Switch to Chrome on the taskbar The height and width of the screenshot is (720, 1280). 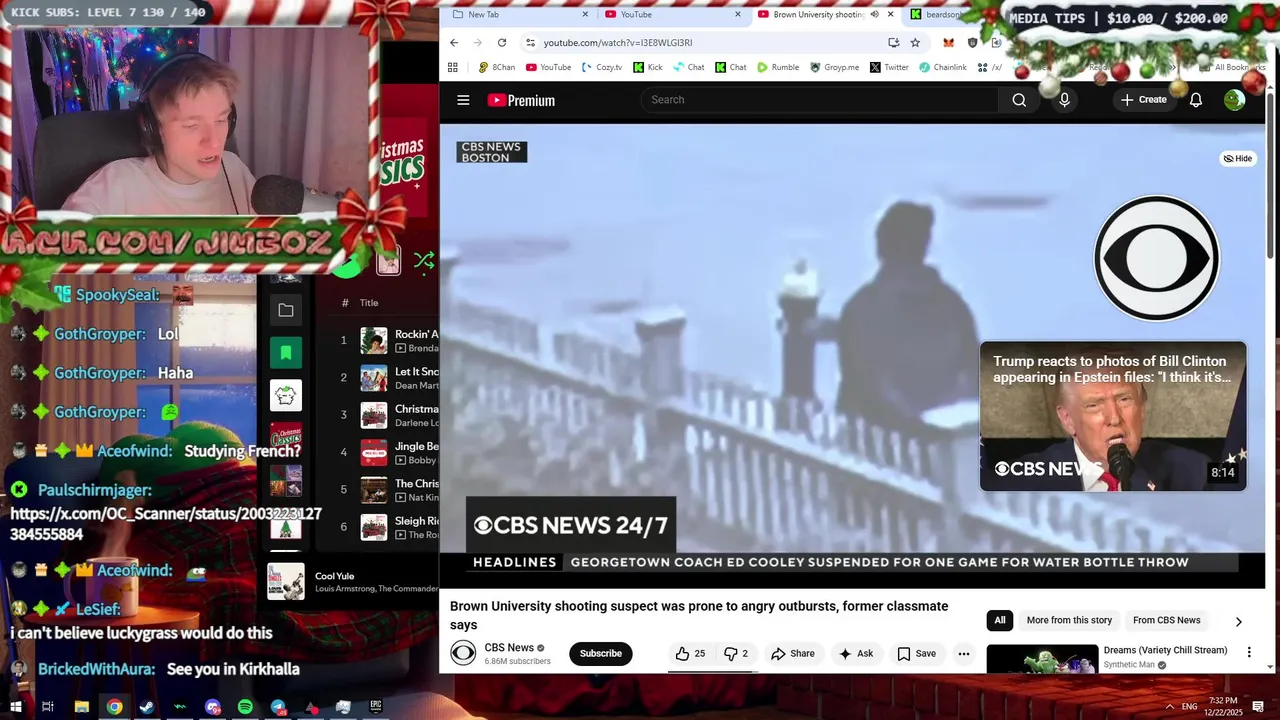coord(115,707)
